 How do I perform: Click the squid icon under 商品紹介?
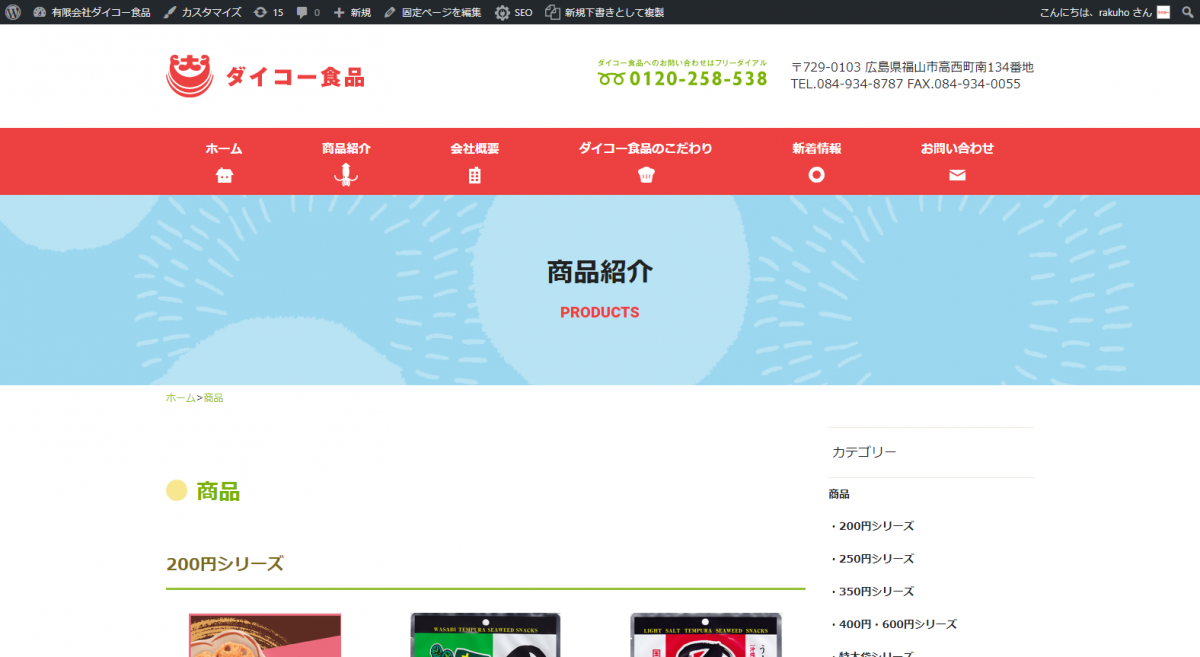click(x=346, y=175)
